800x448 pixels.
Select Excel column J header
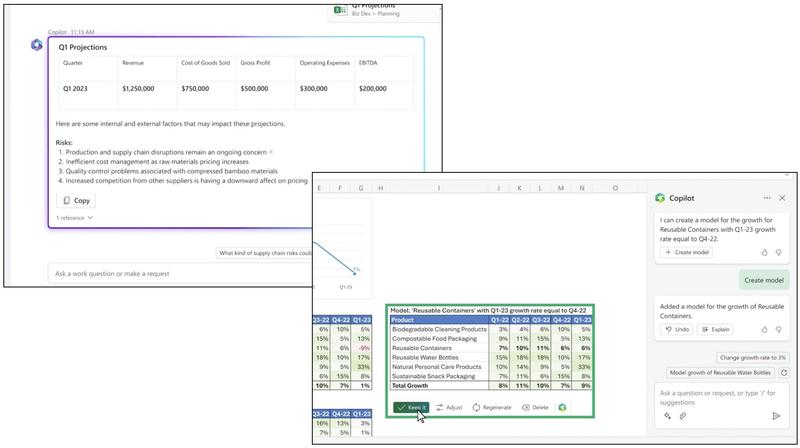pos(498,188)
